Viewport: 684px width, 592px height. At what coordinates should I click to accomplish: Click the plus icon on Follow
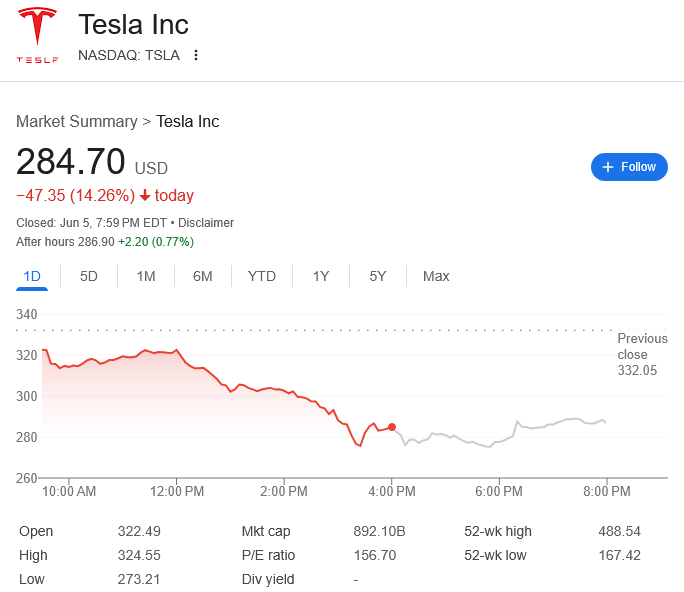pyautogui.click(x=608, y=167)
